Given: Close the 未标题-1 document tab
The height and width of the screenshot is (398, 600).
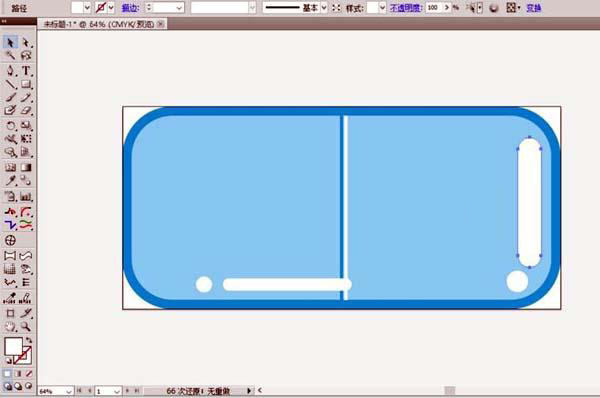Looking at the screenshot, I should click(161, 24).
